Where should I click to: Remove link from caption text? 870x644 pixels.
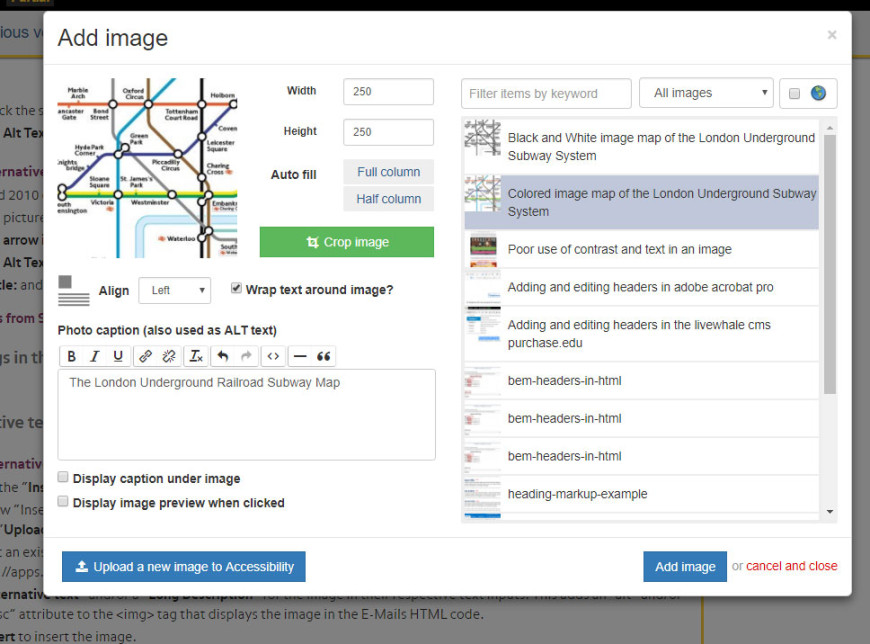[169, 356]
